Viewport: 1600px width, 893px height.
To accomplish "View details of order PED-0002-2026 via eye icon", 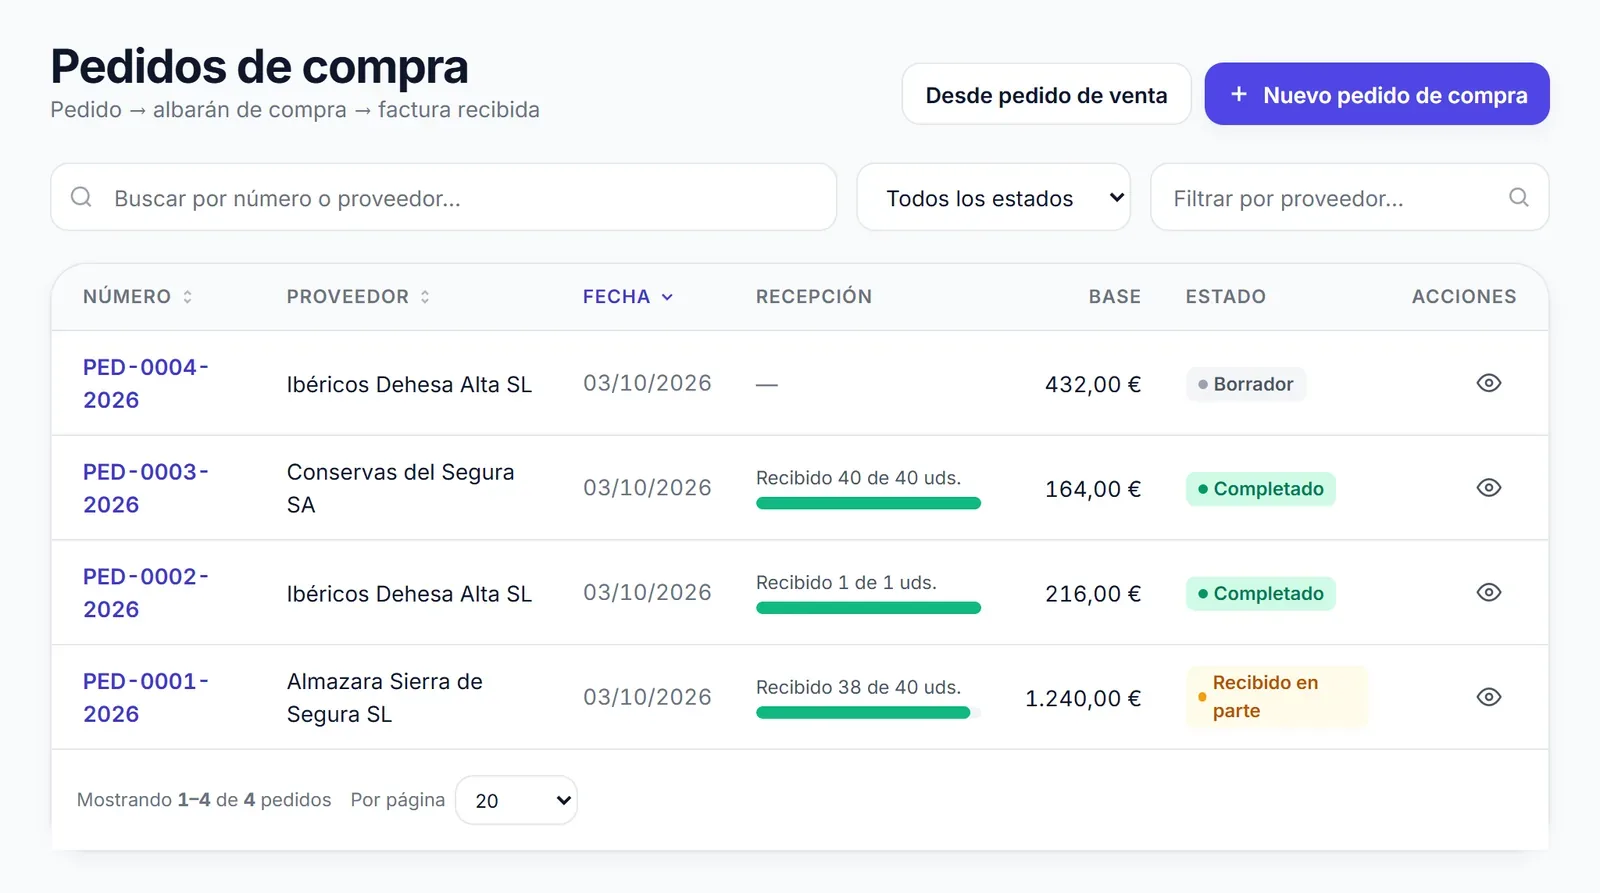I will (x=1488, y=592).
